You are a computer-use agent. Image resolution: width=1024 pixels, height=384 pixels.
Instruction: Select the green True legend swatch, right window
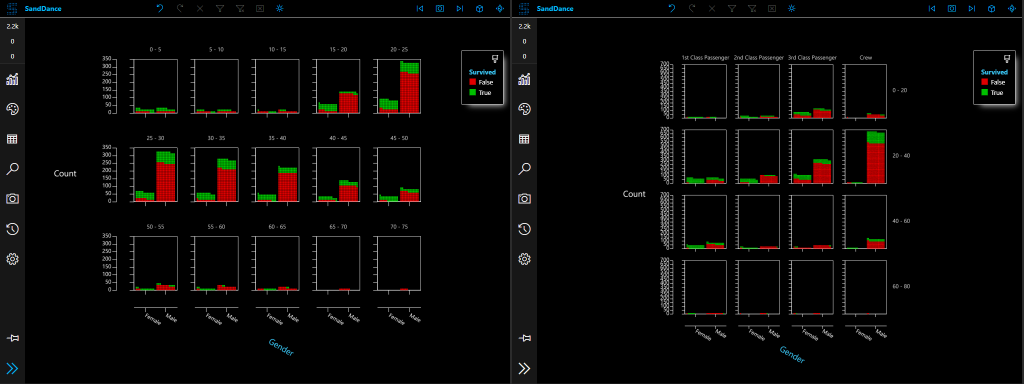click(985, 93)
